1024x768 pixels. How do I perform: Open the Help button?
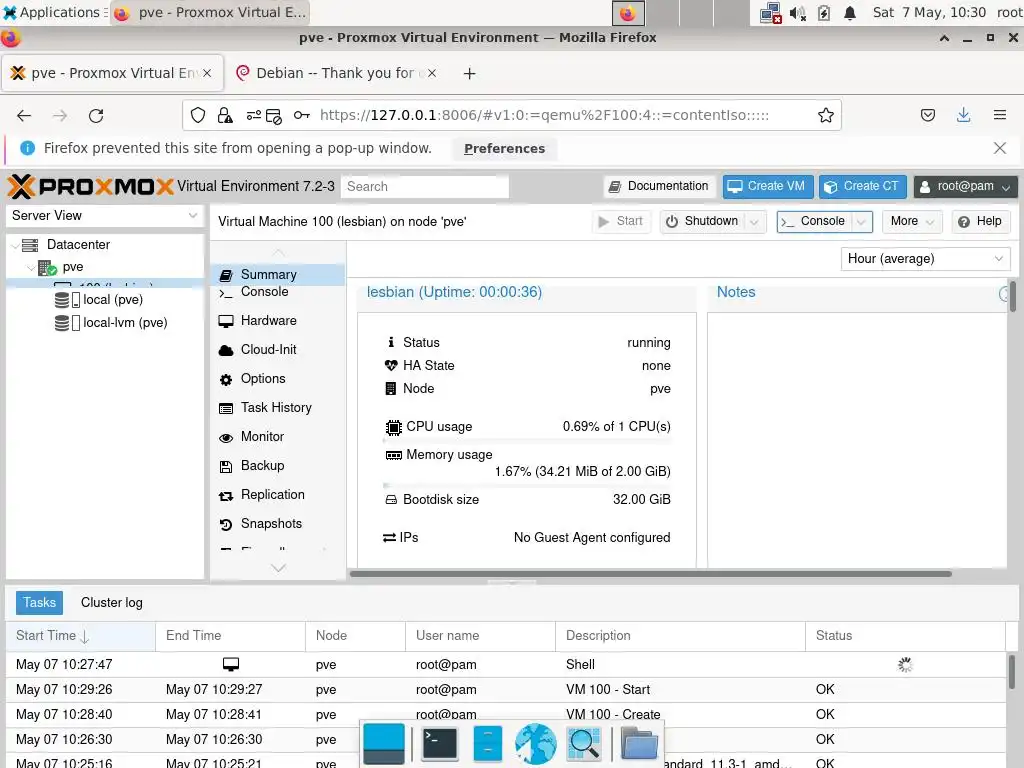[x=980, y=221]
